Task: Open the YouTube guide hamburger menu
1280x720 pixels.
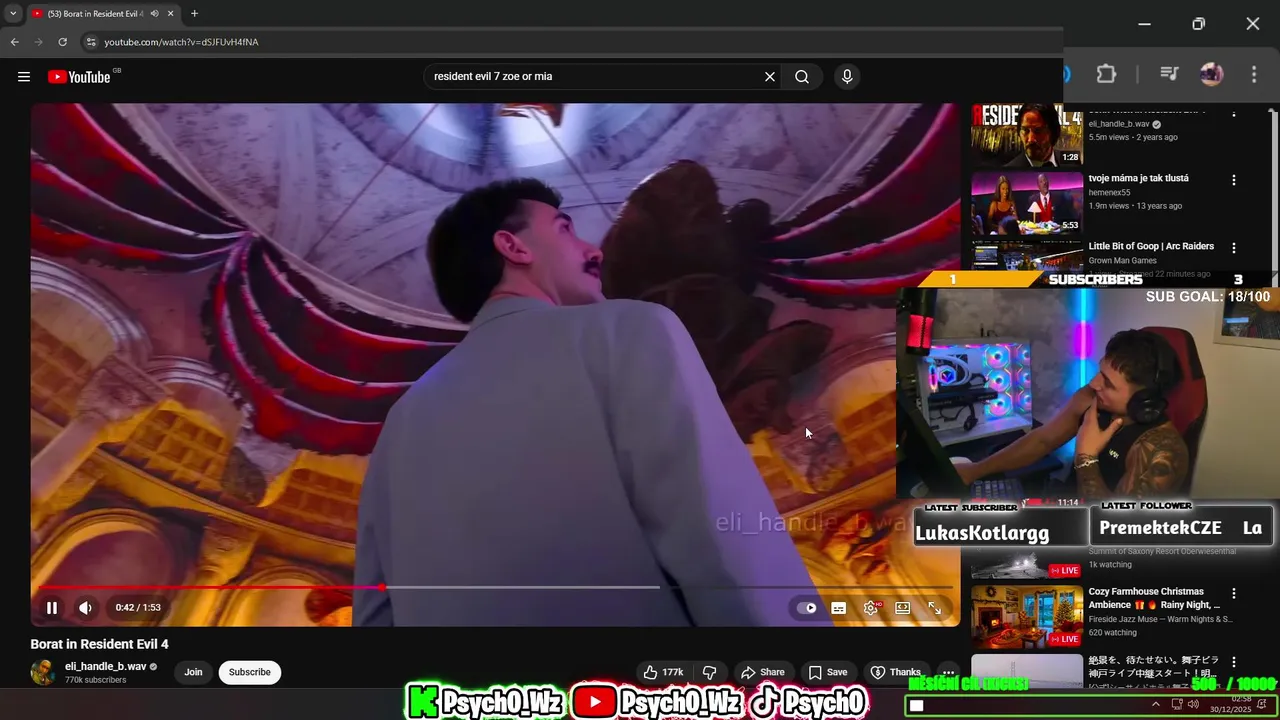Action: point(24,77)
